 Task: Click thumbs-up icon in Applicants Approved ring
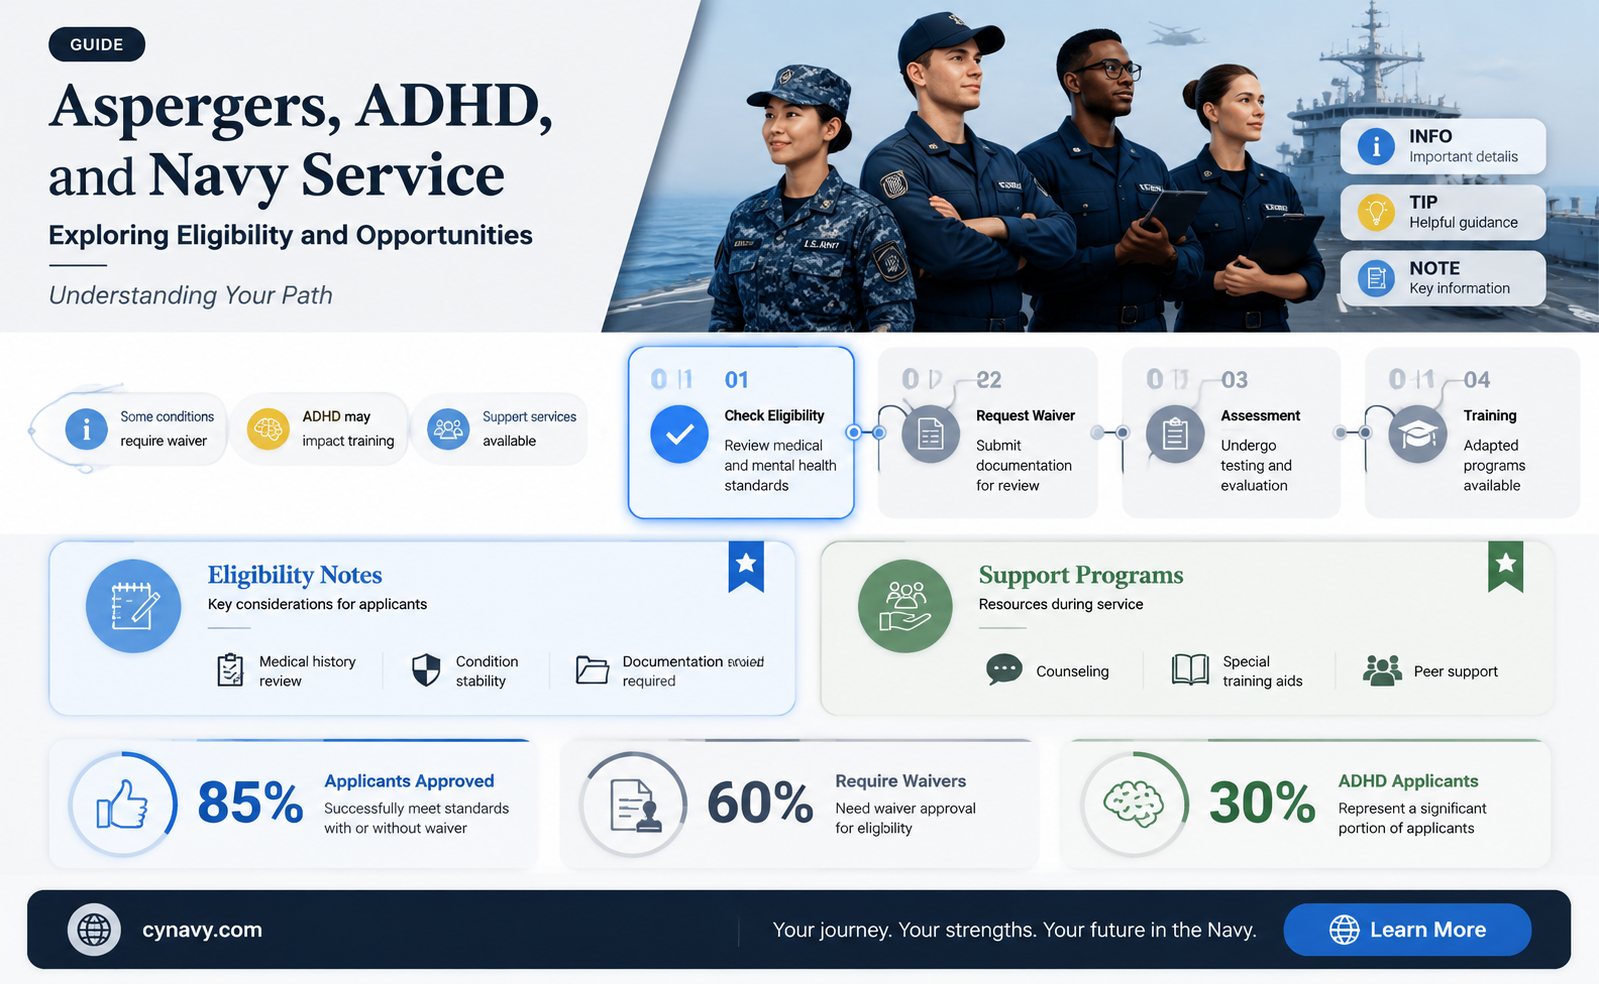coord(122,804)
